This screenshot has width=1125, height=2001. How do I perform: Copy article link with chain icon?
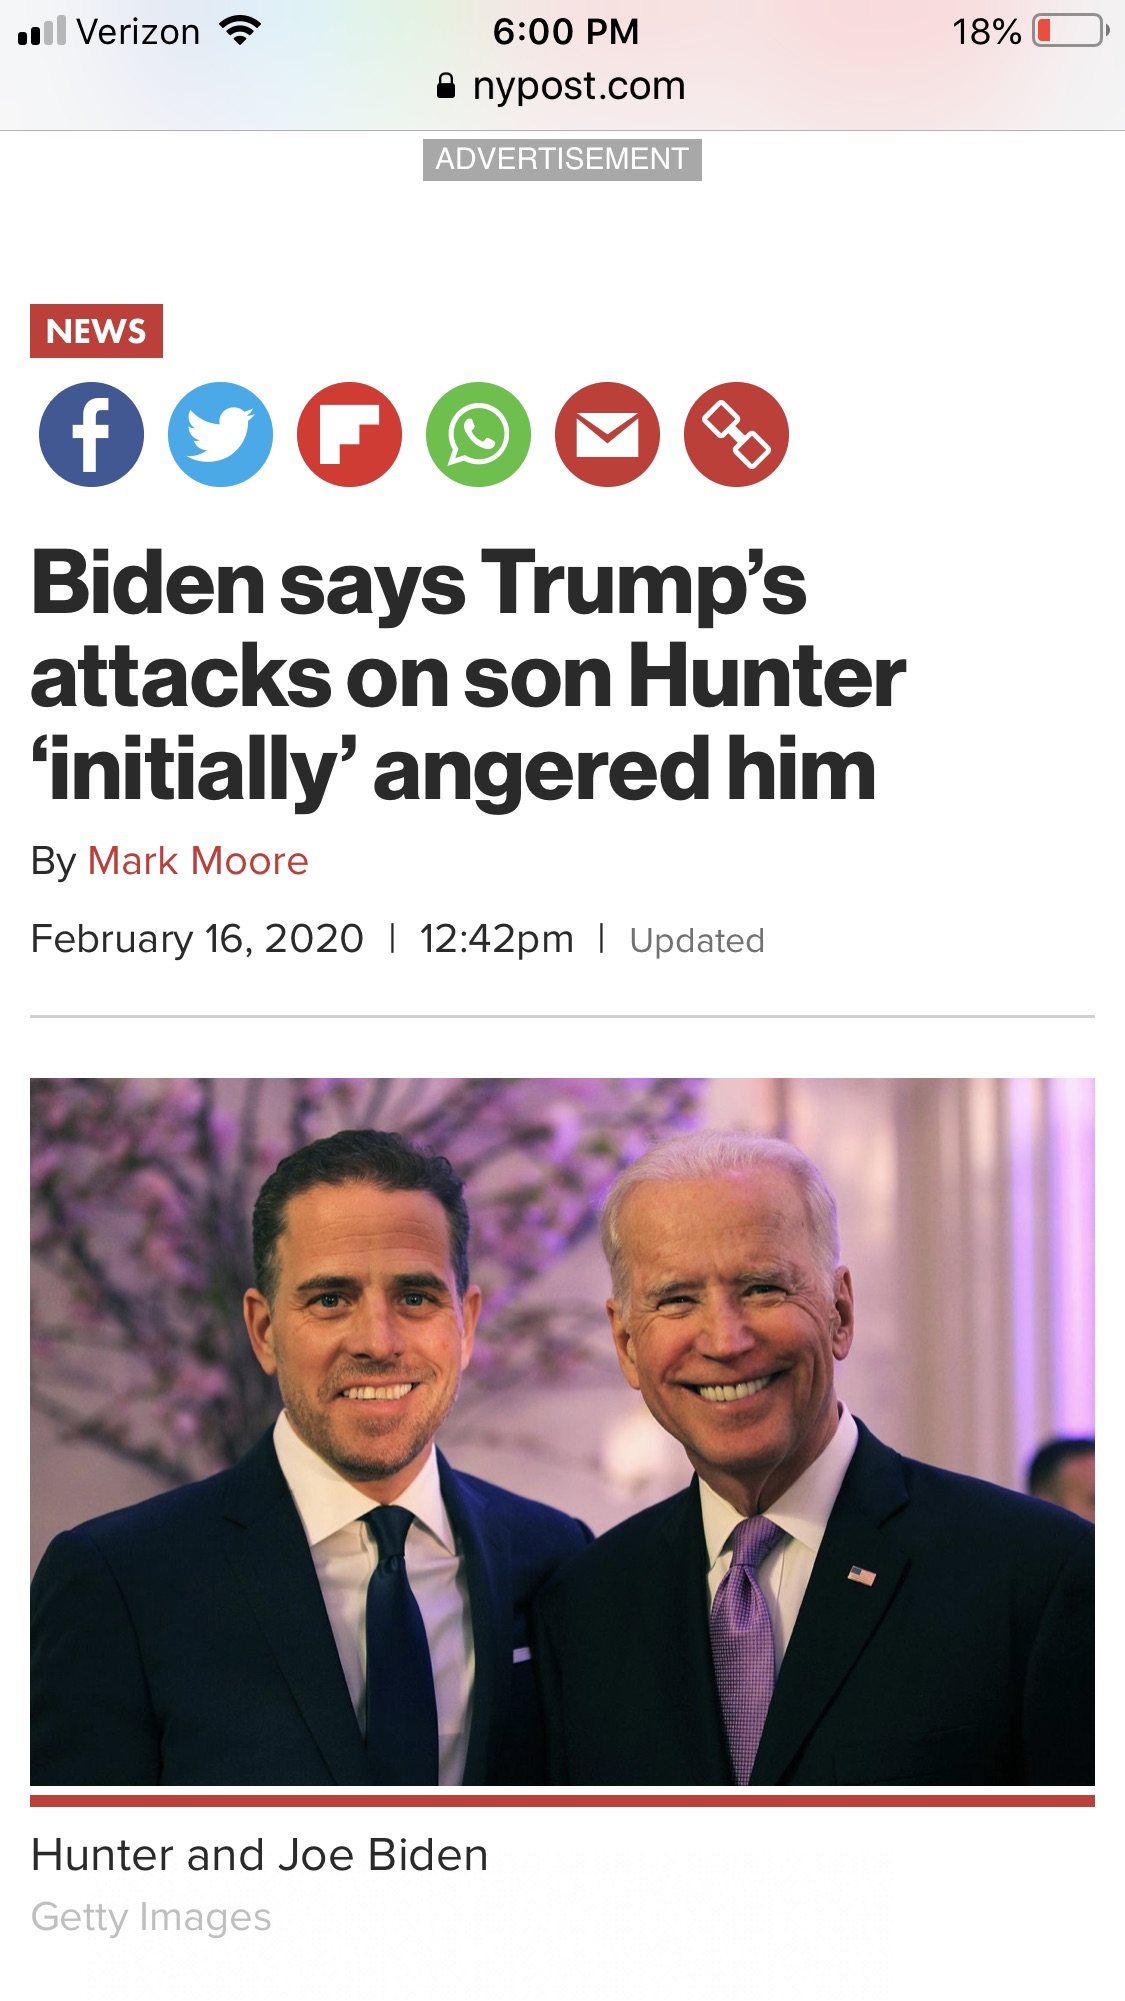(x=736, y=434)
